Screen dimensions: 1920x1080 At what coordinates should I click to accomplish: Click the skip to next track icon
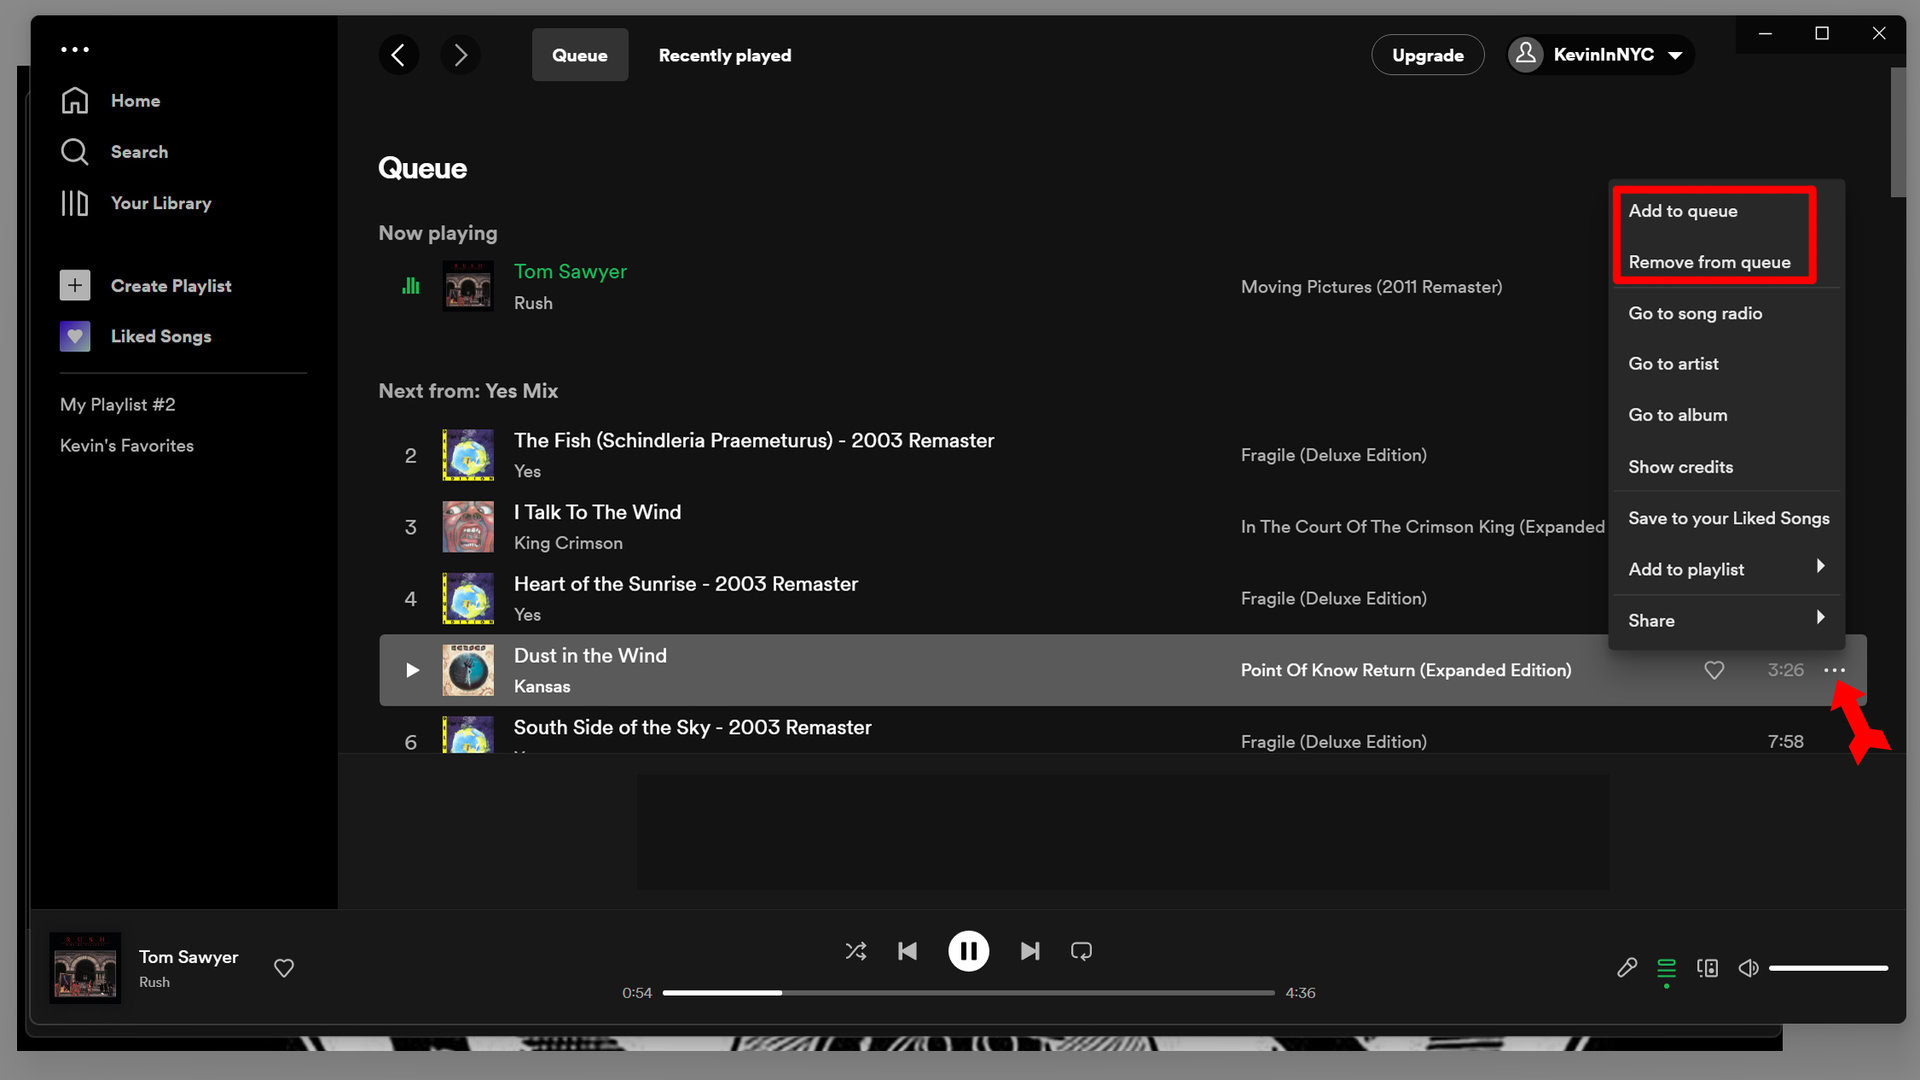[x=1030, y=951]
